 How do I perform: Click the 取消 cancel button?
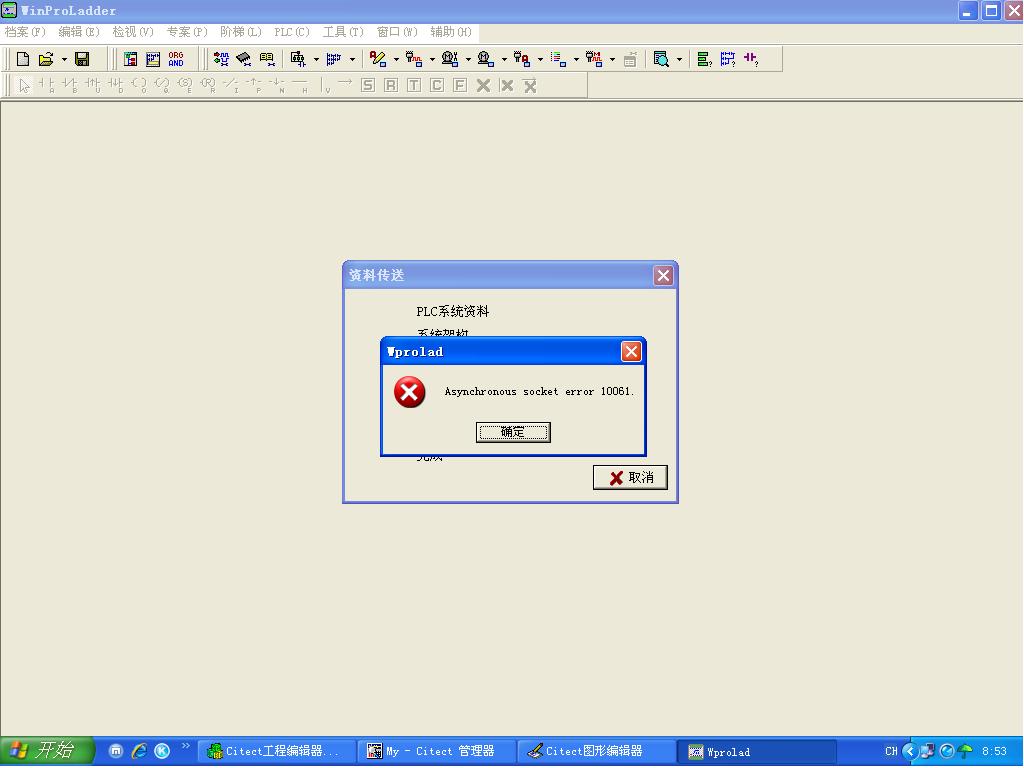[x=630, y=477]
